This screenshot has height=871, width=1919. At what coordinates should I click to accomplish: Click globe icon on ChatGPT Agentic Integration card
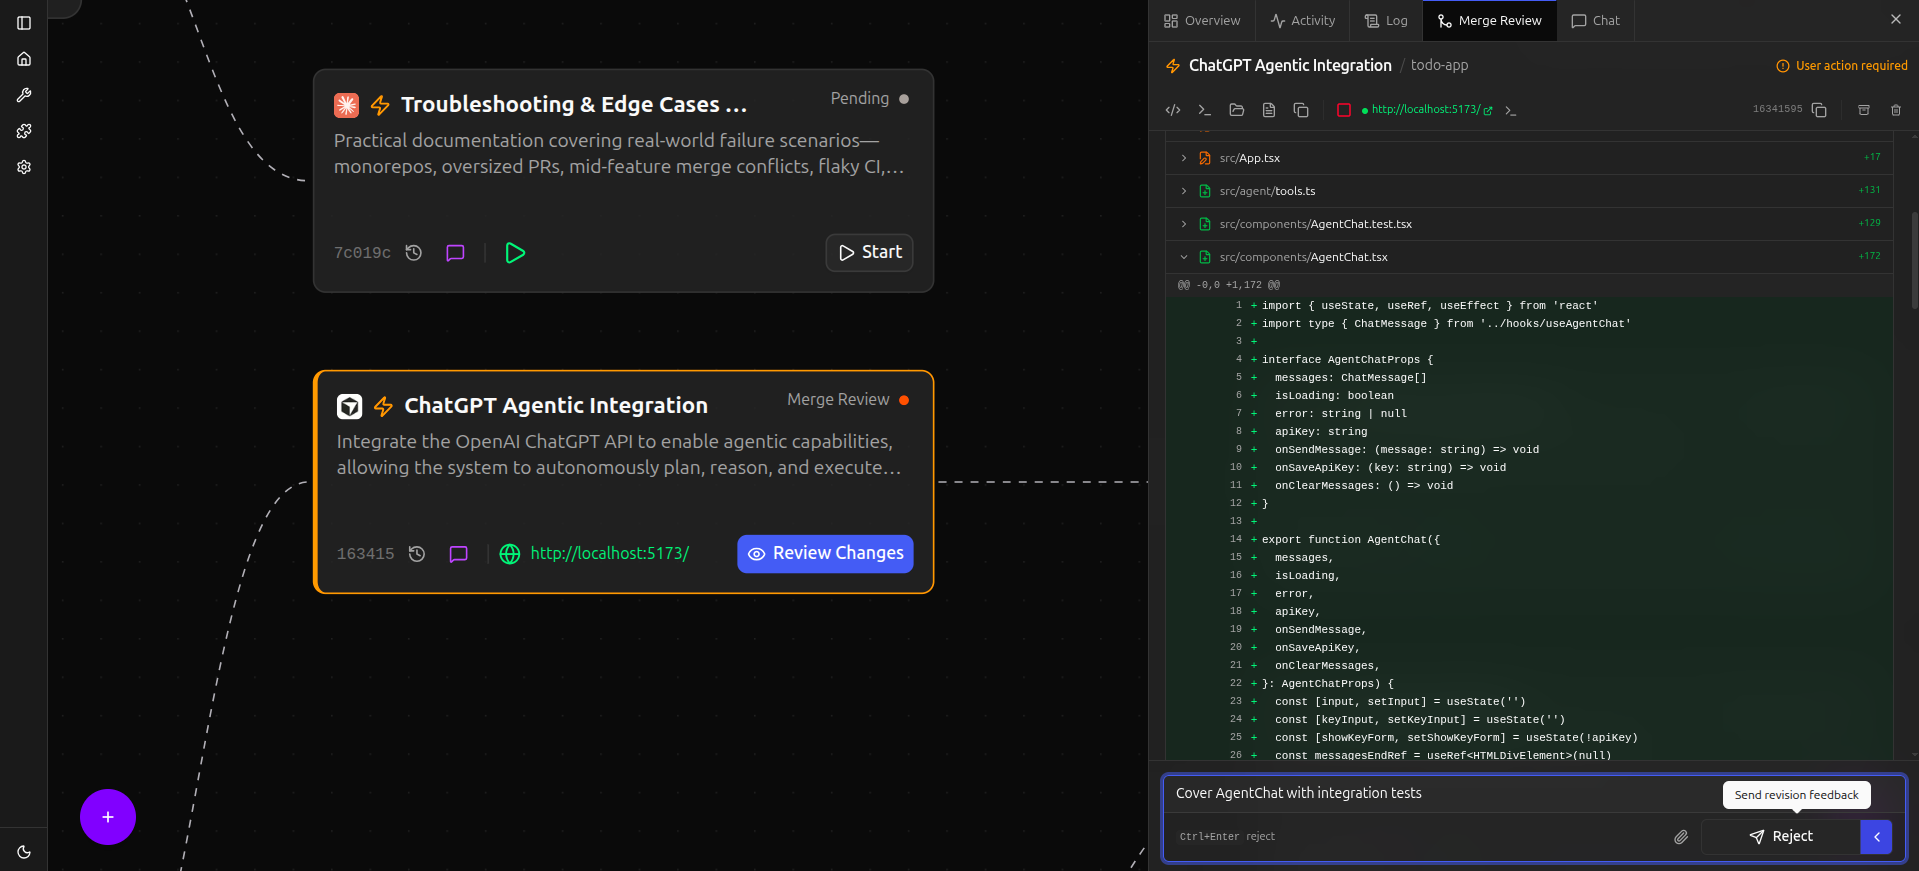510,554
